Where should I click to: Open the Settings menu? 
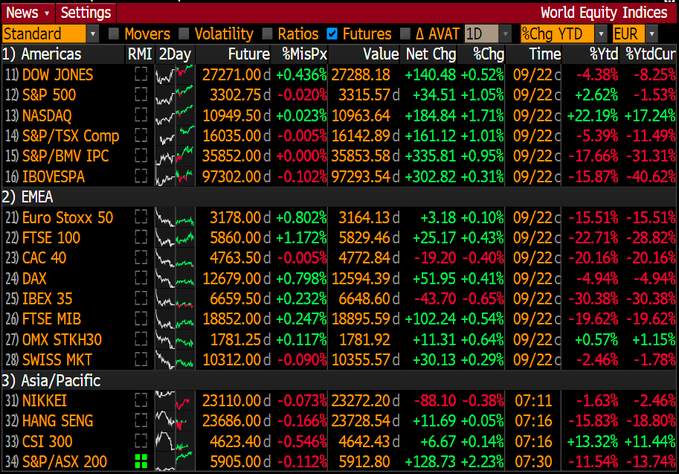(x=86, y=13)
